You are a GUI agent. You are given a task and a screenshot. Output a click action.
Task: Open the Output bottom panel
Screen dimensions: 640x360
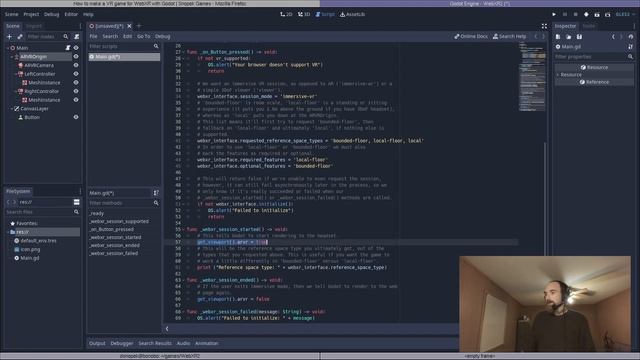tap(97, 343)
